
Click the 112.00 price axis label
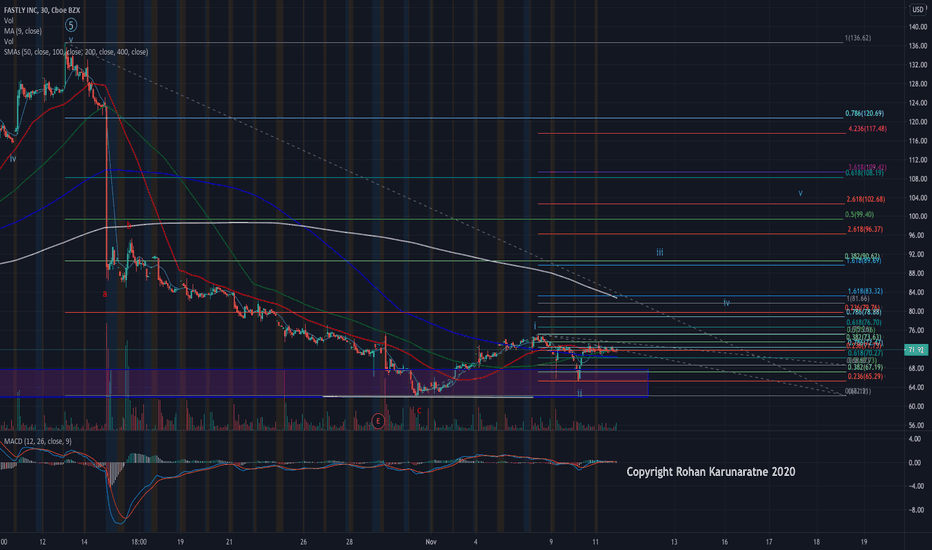click(918, 160)
